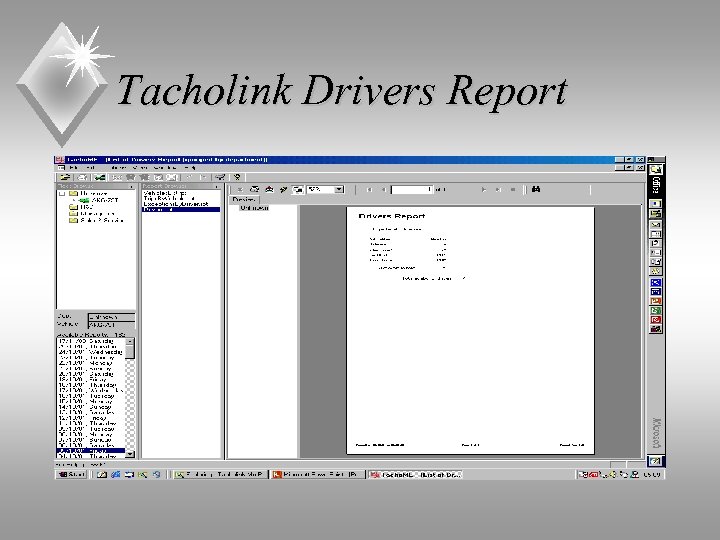Click the stop loading button in viewer toolbar

(x=513, y=189)
